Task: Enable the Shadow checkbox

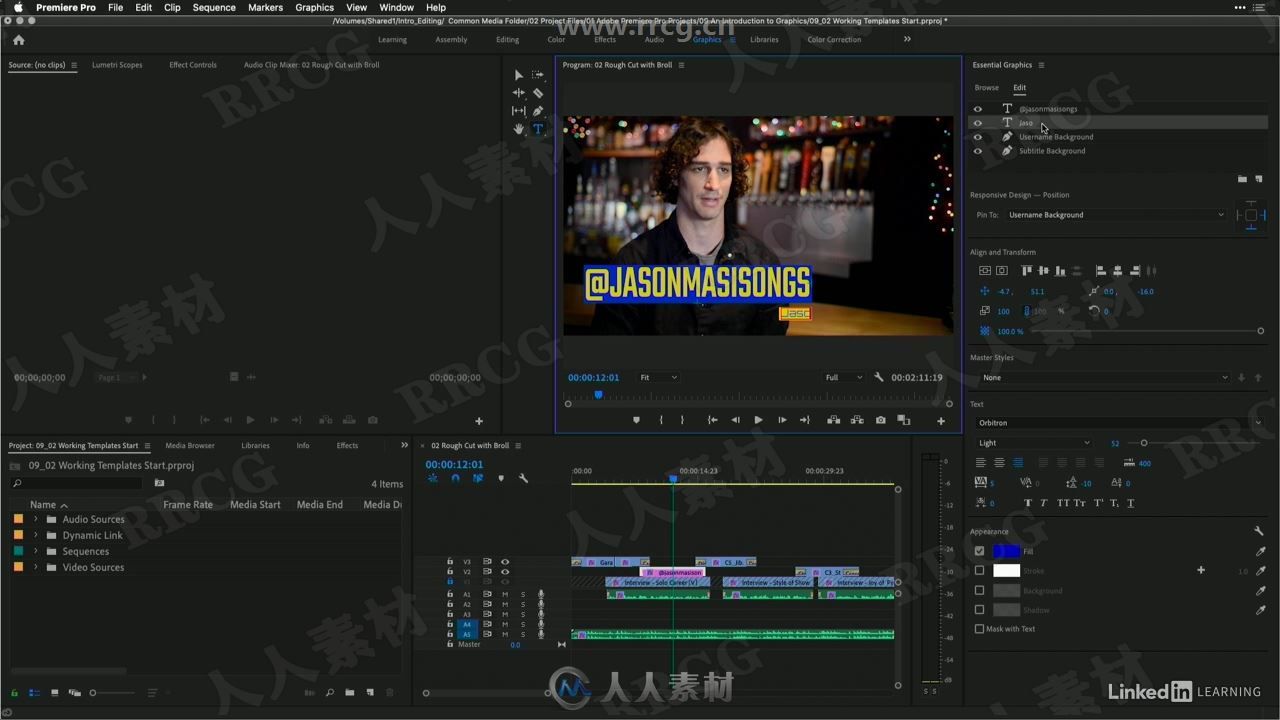Action: coord(979,610)
